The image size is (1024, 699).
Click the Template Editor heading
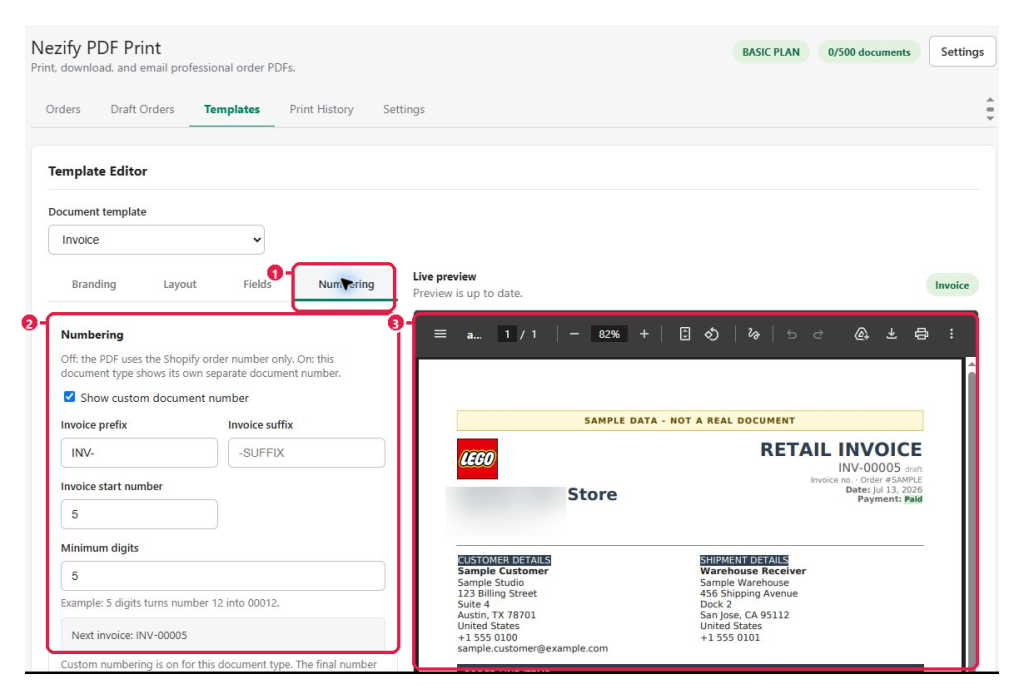[97, 171]
